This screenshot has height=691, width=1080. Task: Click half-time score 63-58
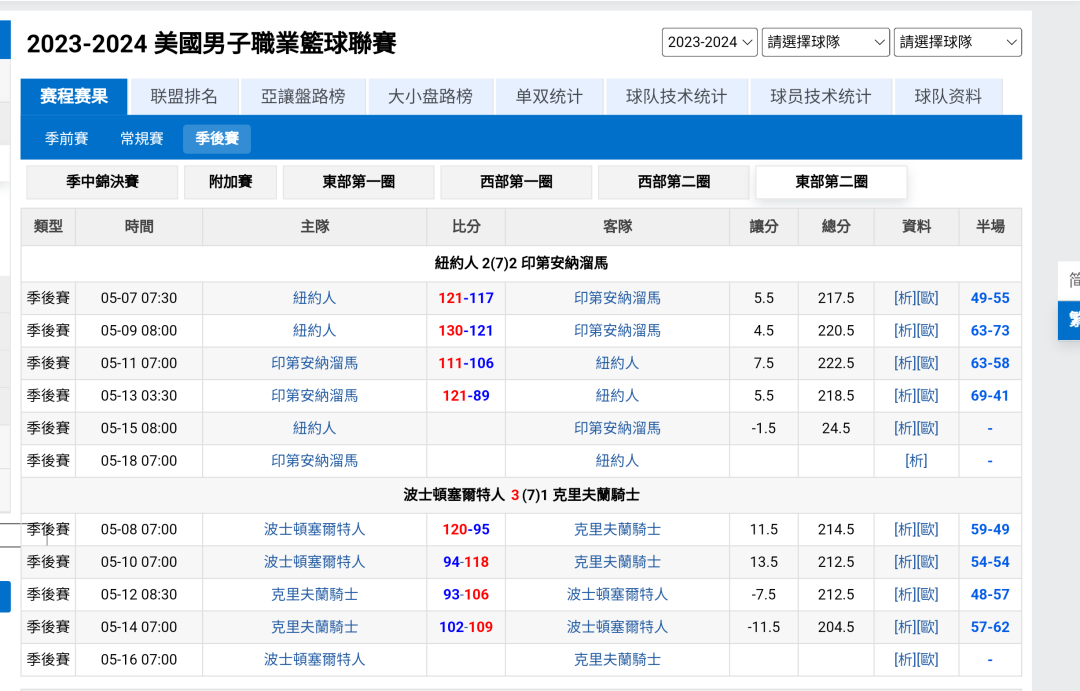[x=990, y=363]
